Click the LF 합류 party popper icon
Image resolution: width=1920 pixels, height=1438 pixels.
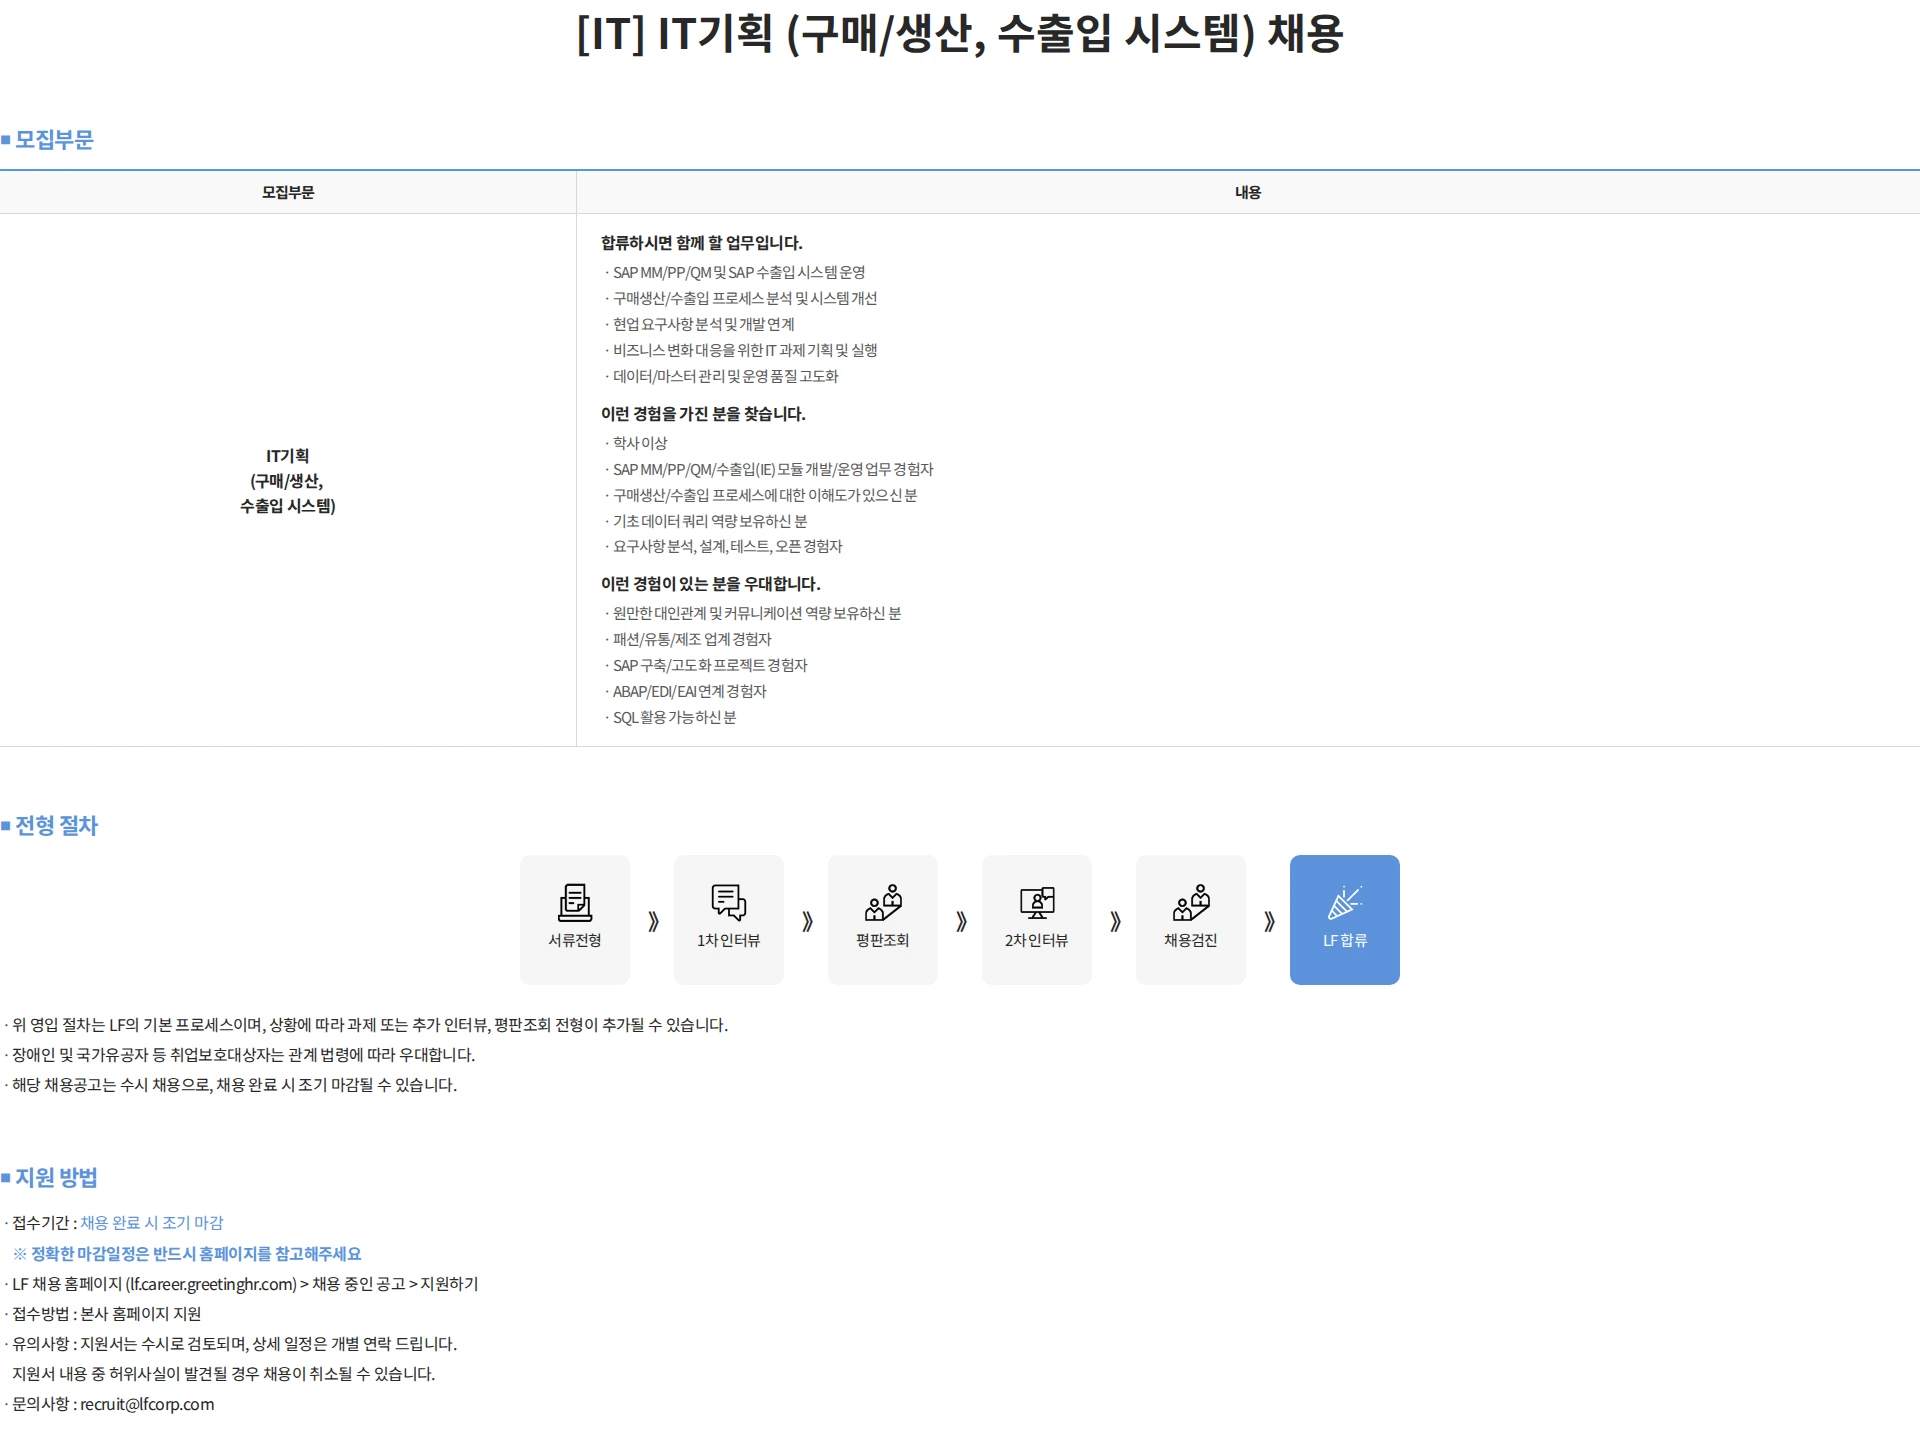coord(1345,902)
